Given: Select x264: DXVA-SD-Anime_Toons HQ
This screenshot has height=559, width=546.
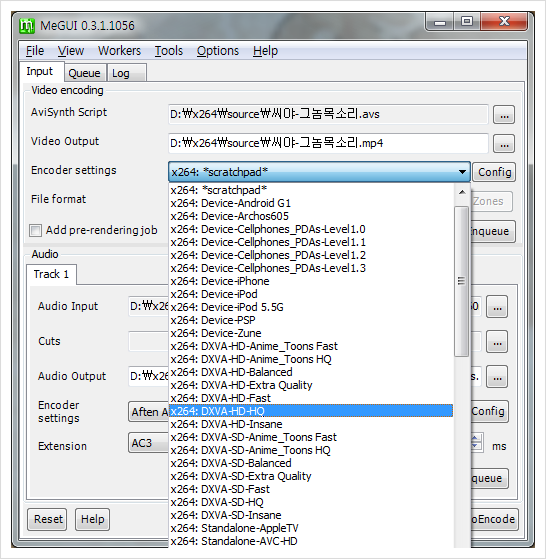Looking at the screenshot, I should [311, 451].
